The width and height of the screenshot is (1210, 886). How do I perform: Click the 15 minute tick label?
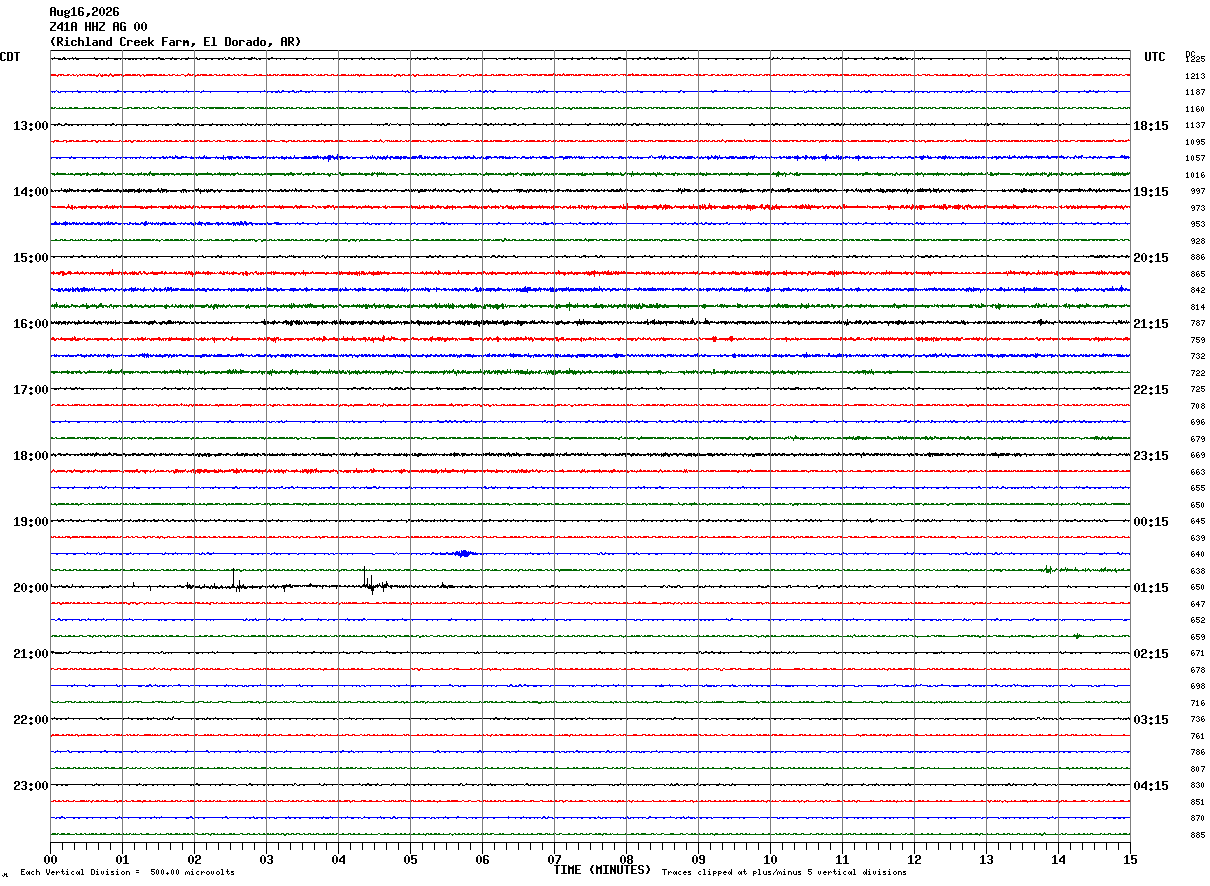1130,859
